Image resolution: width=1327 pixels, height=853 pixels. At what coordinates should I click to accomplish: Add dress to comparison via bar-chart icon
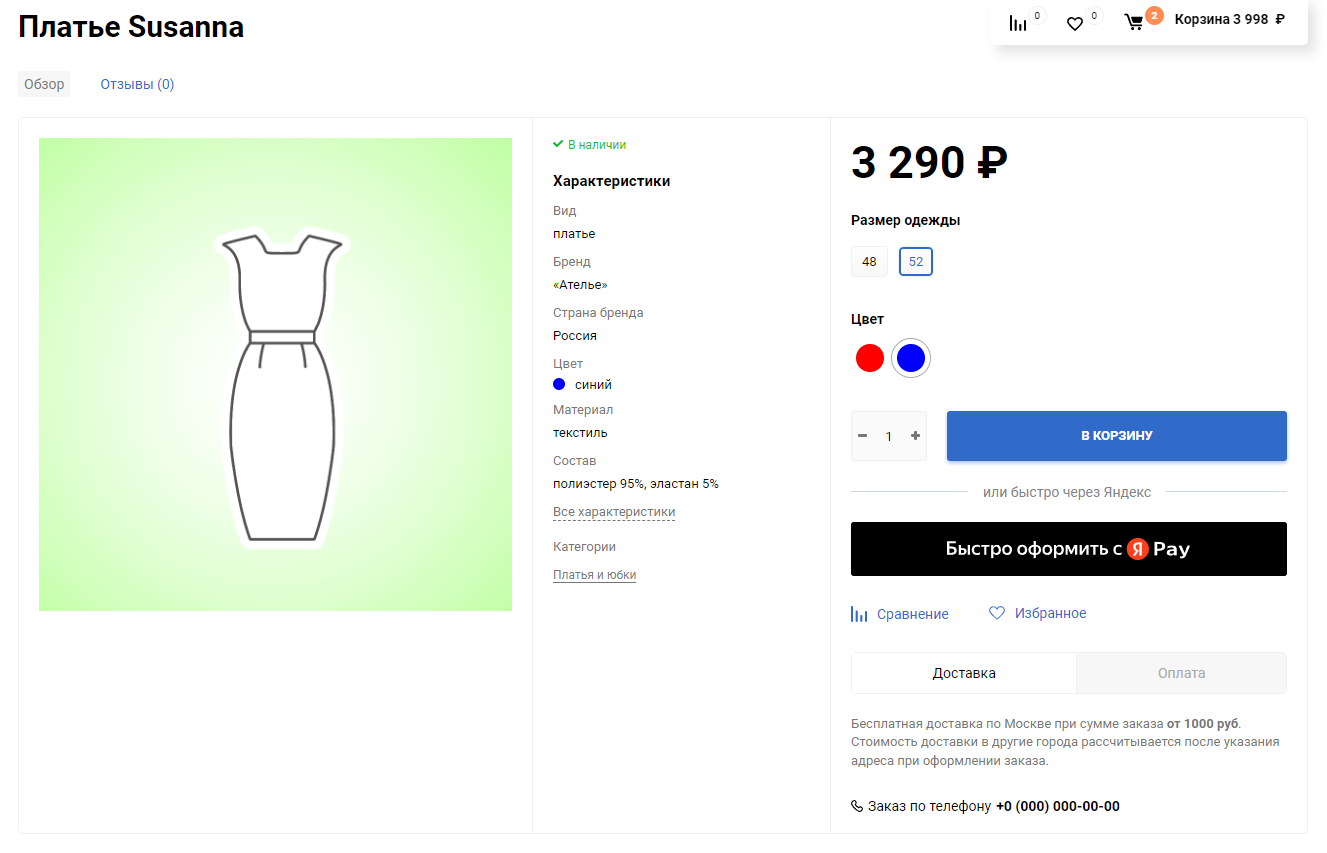click(x=859, y=614)
